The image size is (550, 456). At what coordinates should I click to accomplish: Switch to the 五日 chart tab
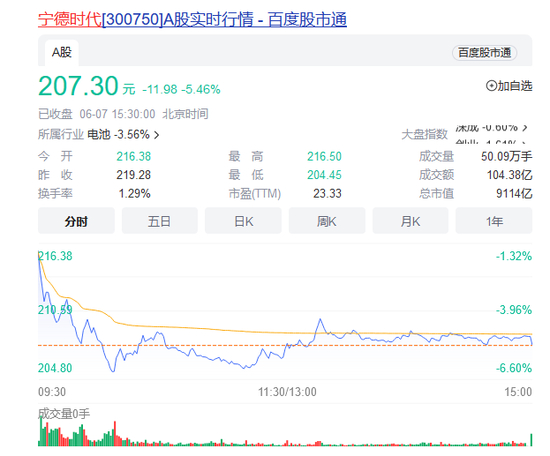(x=160, y=221)
